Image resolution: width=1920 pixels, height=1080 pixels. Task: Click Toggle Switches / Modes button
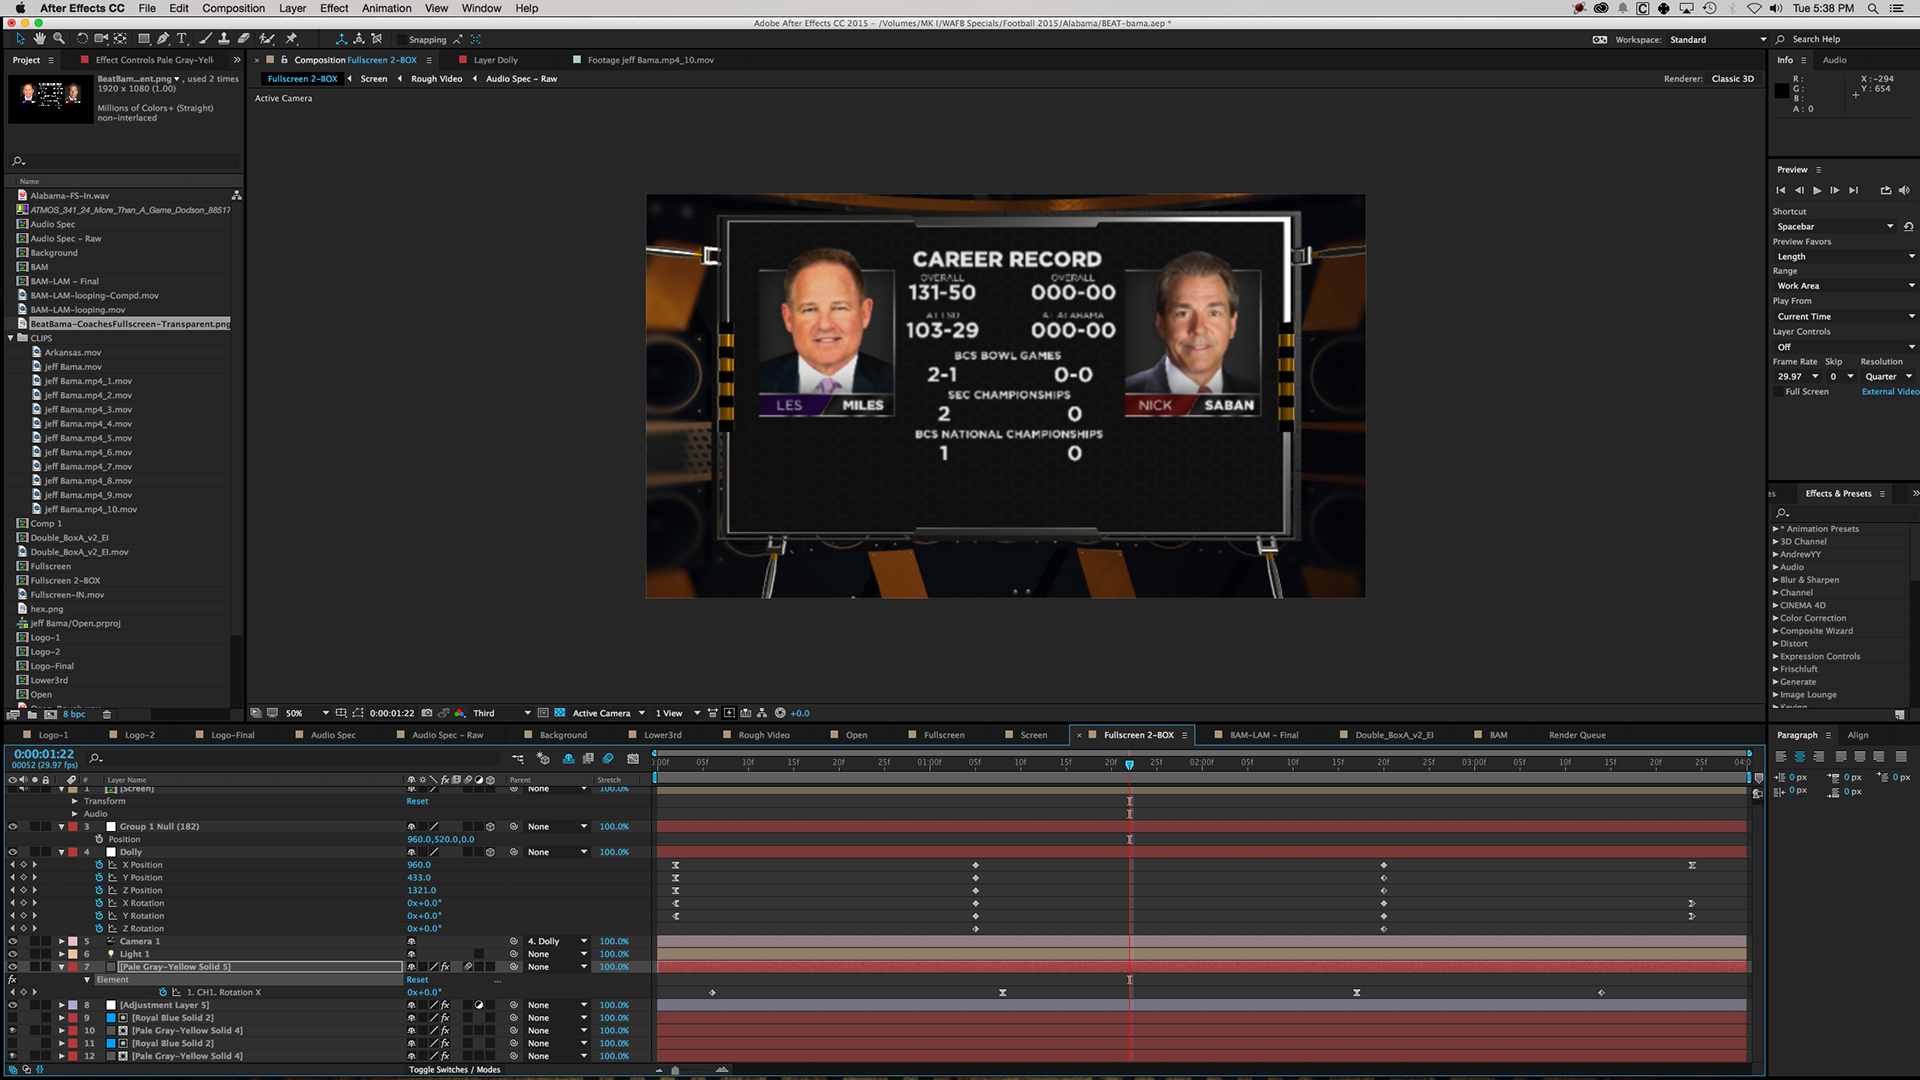[x=454, y=1070]
